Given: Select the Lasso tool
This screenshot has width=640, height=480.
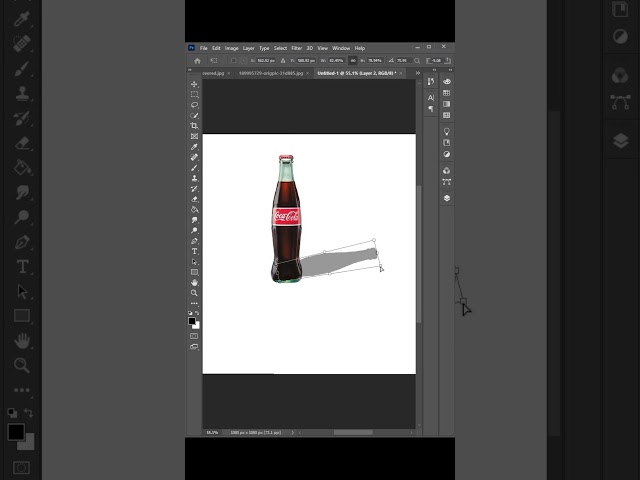Looking at the screenshot, I should pos(194,105).
